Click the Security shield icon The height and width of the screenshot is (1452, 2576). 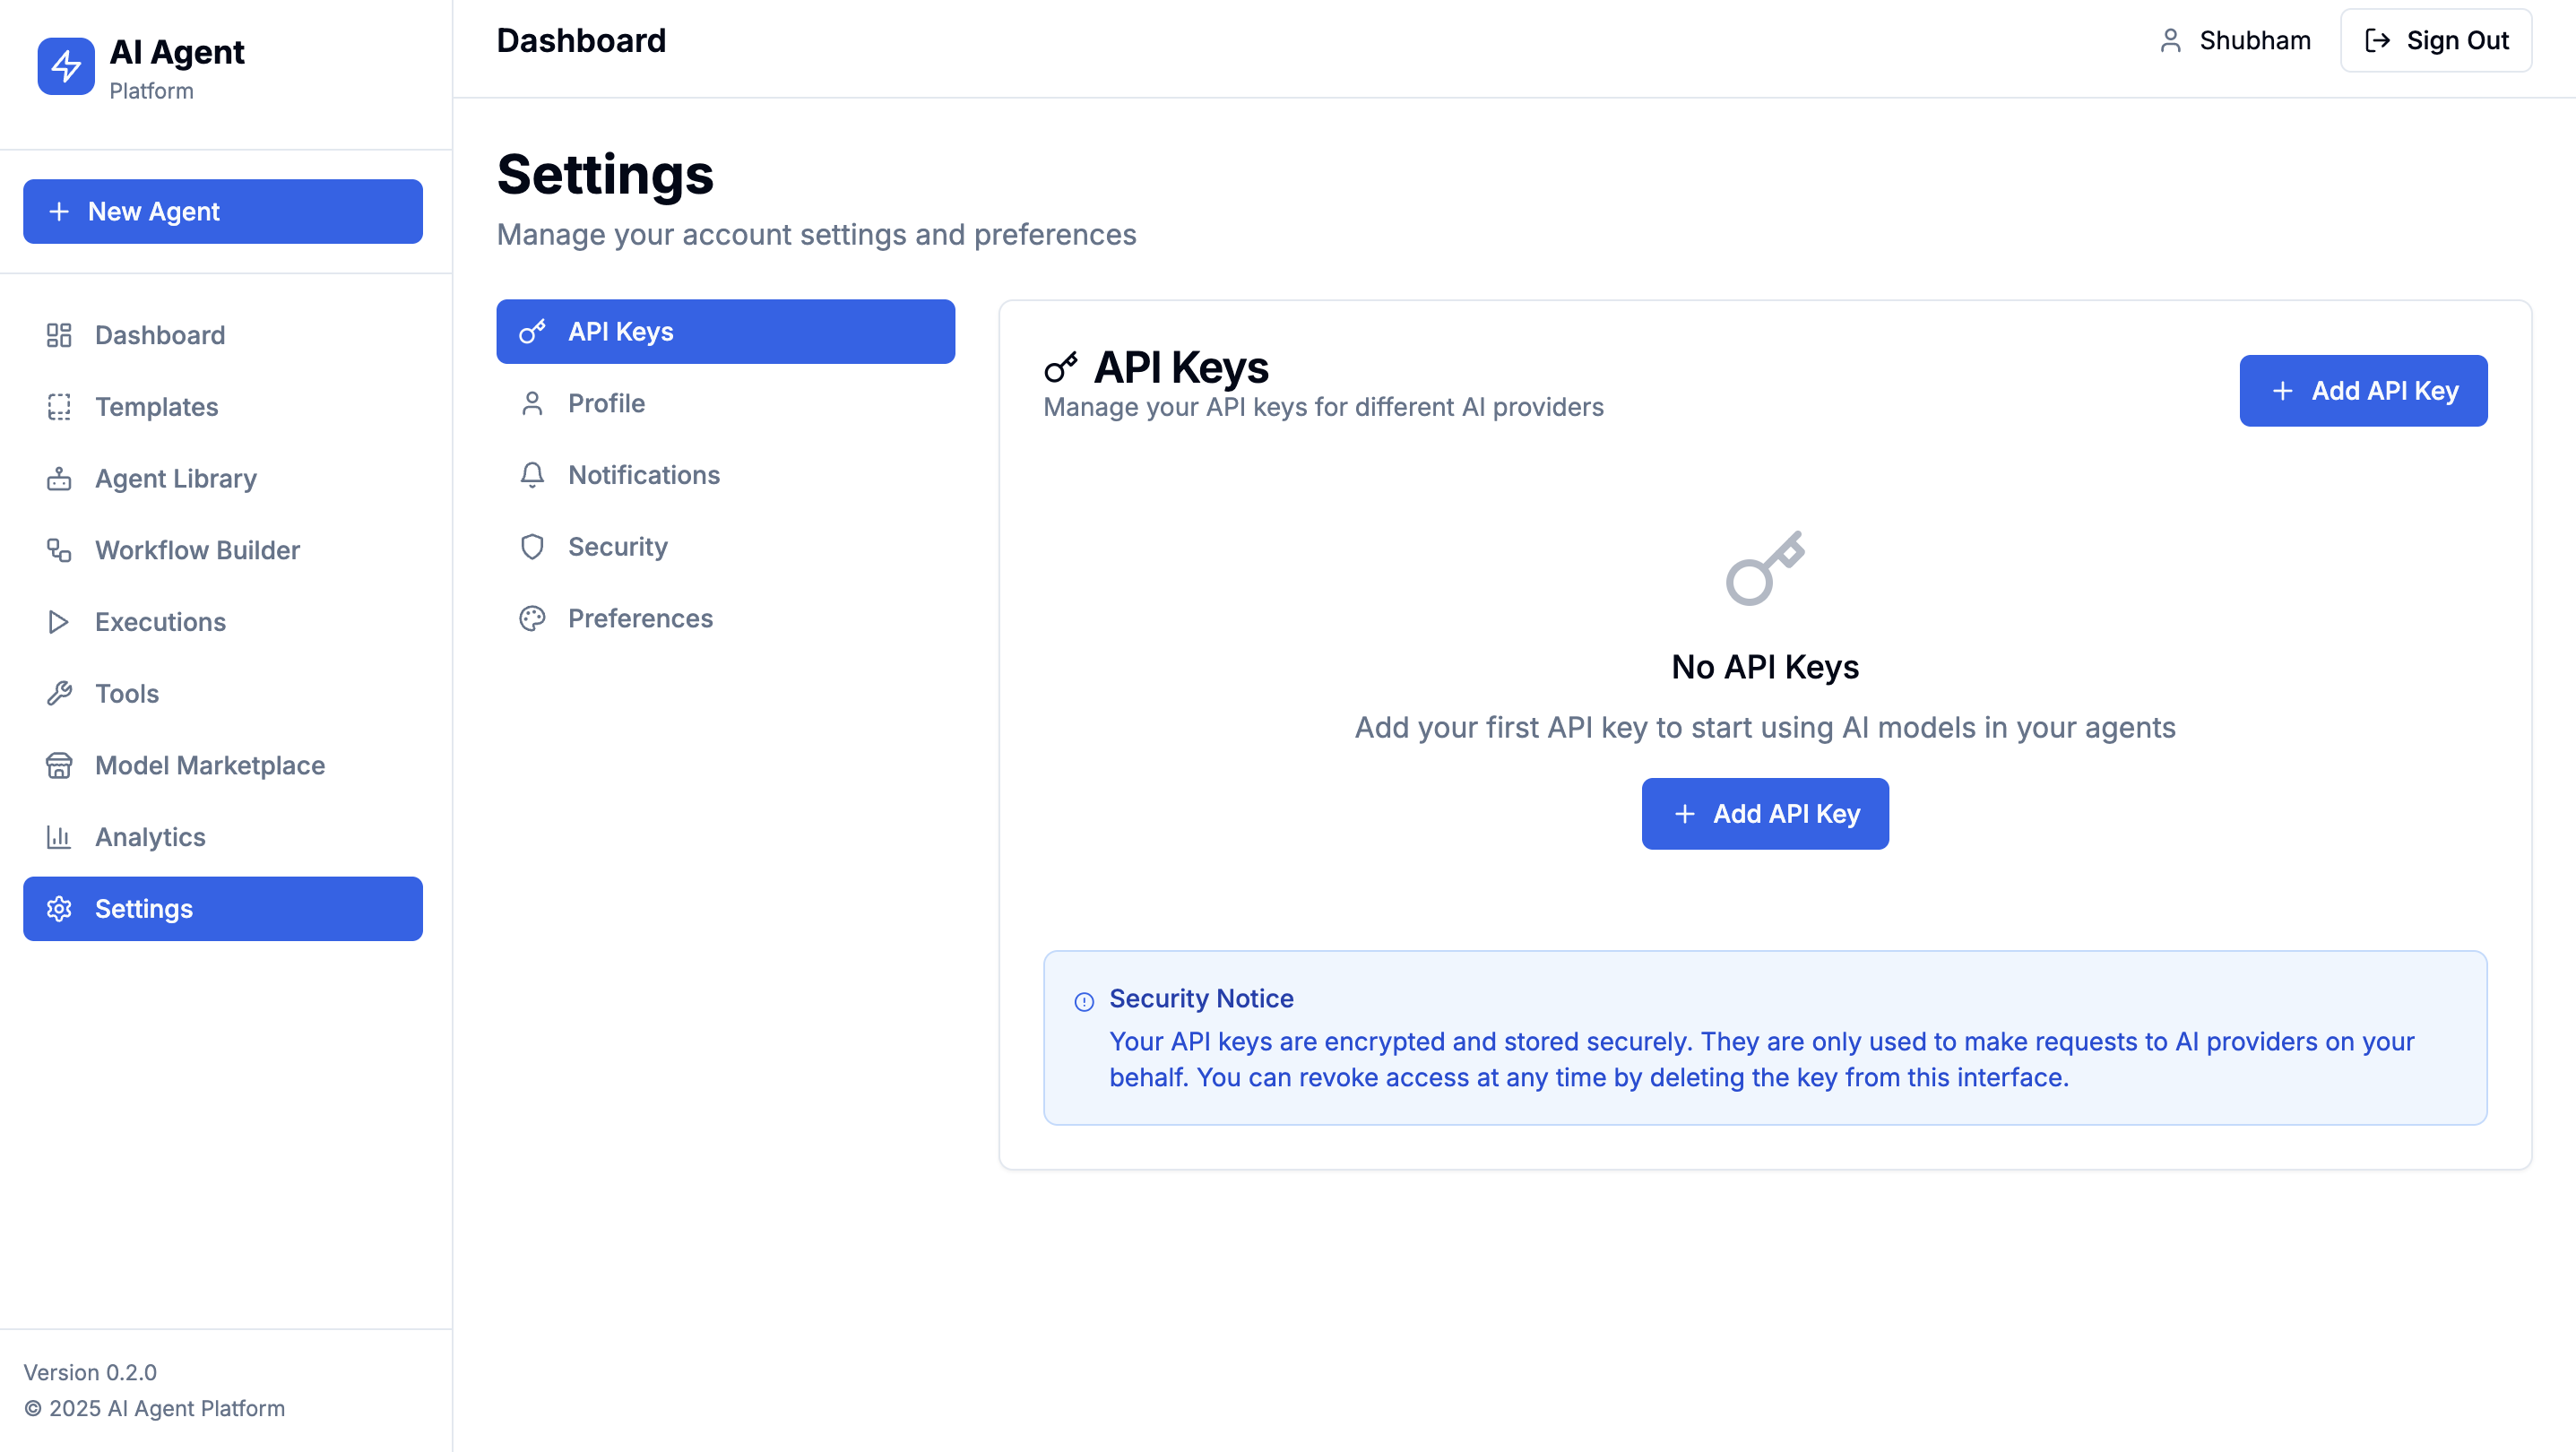click(x=532, y=547)
